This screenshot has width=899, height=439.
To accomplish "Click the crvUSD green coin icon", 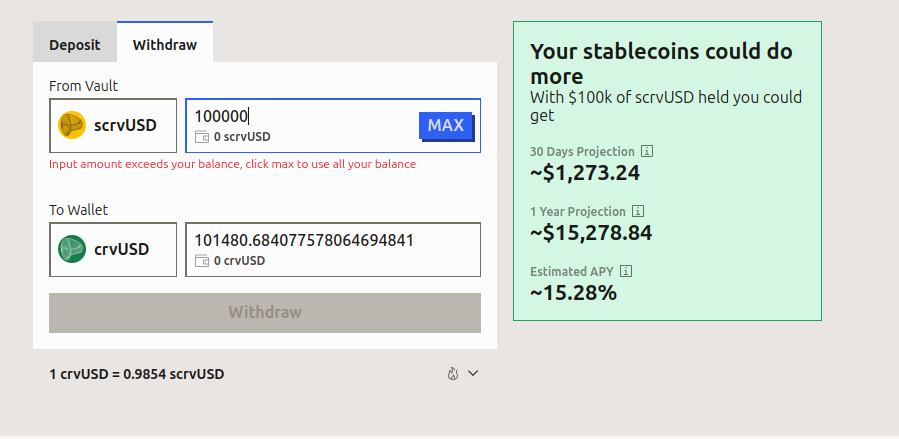I will pos(72,249).
